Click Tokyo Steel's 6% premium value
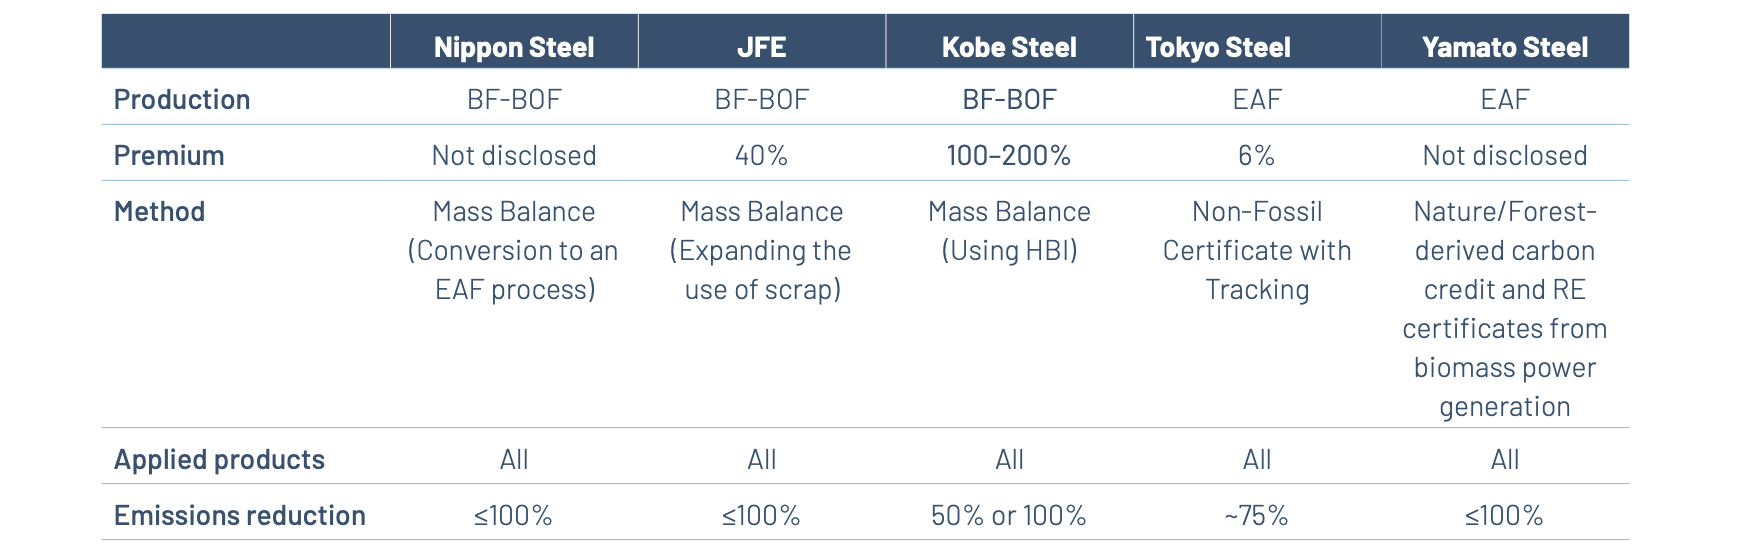This screenshot has width=1744, height=560. (1256, 155)
